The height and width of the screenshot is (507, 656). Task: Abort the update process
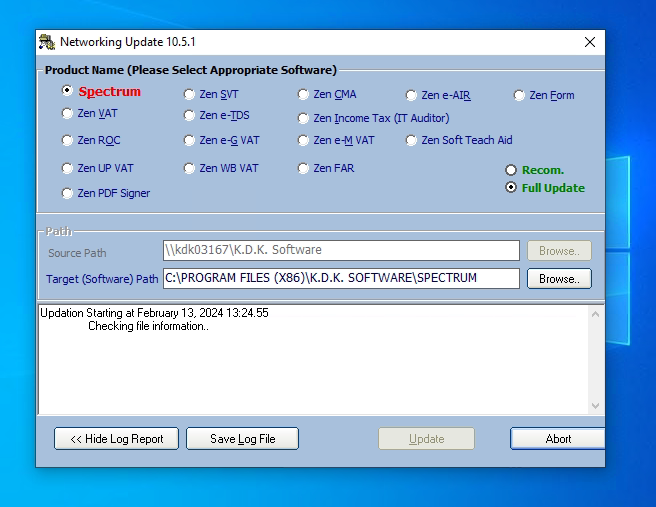(558, 438)
